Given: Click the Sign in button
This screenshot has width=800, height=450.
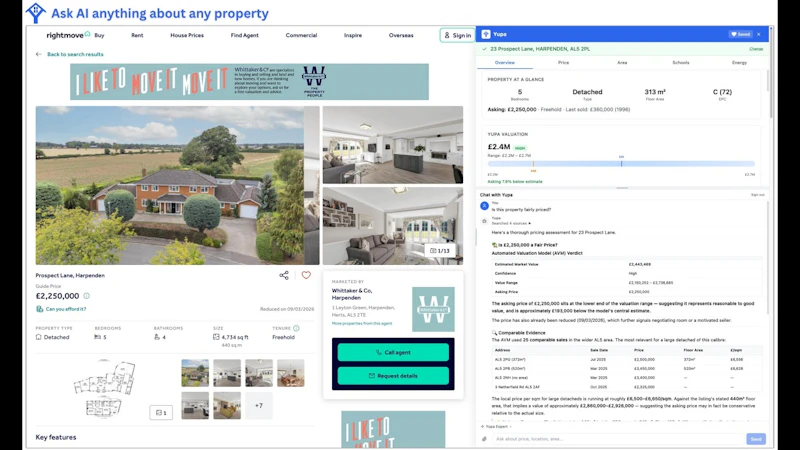Looking at the screenshot, I should pyautogui.click(x=457, y=35).
